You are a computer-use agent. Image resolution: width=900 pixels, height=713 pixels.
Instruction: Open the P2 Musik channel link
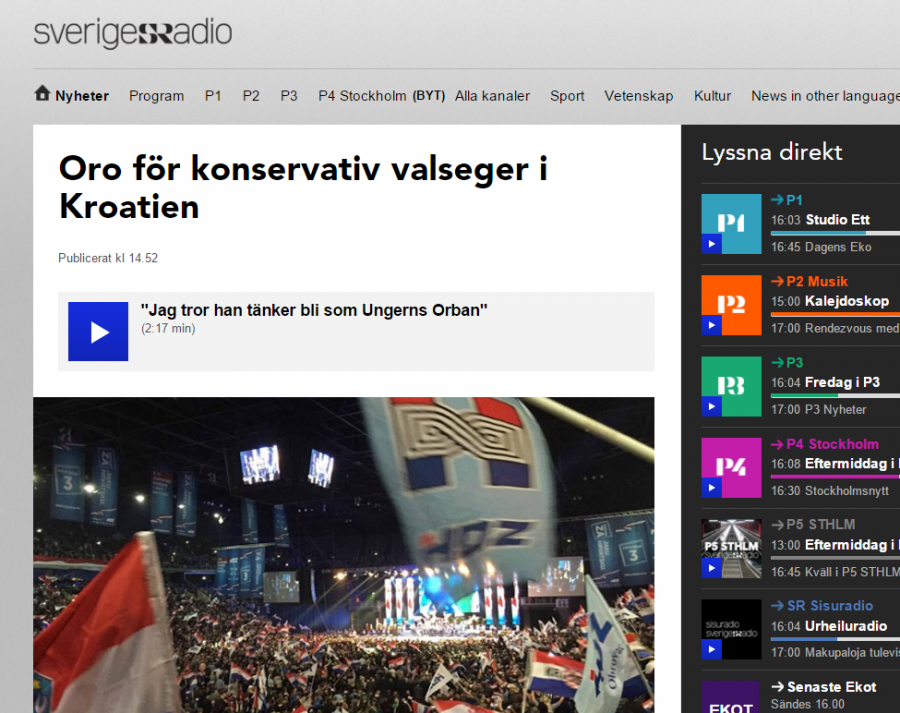809,281
